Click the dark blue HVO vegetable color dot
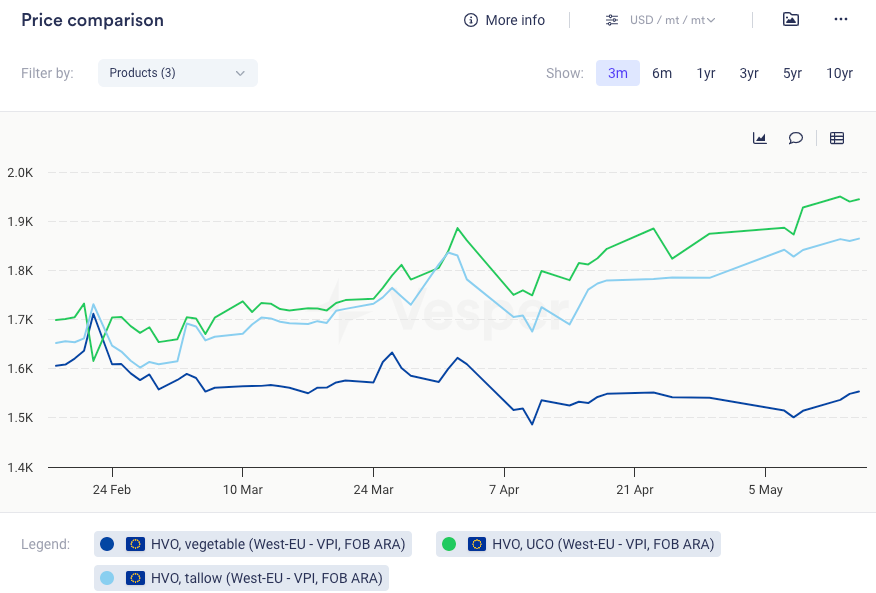Screen dimensions: 876x593 [107, 544]
